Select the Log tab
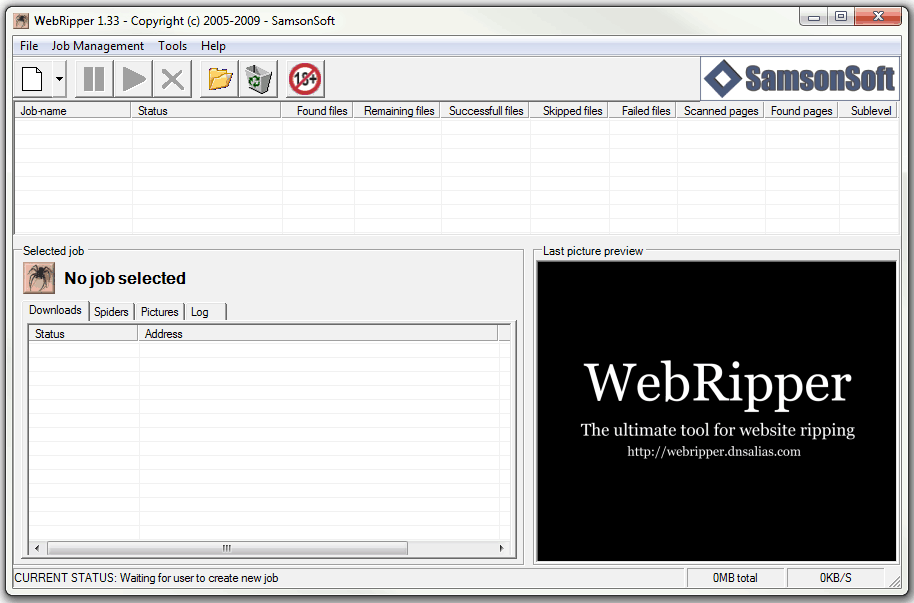 [200, 312]
